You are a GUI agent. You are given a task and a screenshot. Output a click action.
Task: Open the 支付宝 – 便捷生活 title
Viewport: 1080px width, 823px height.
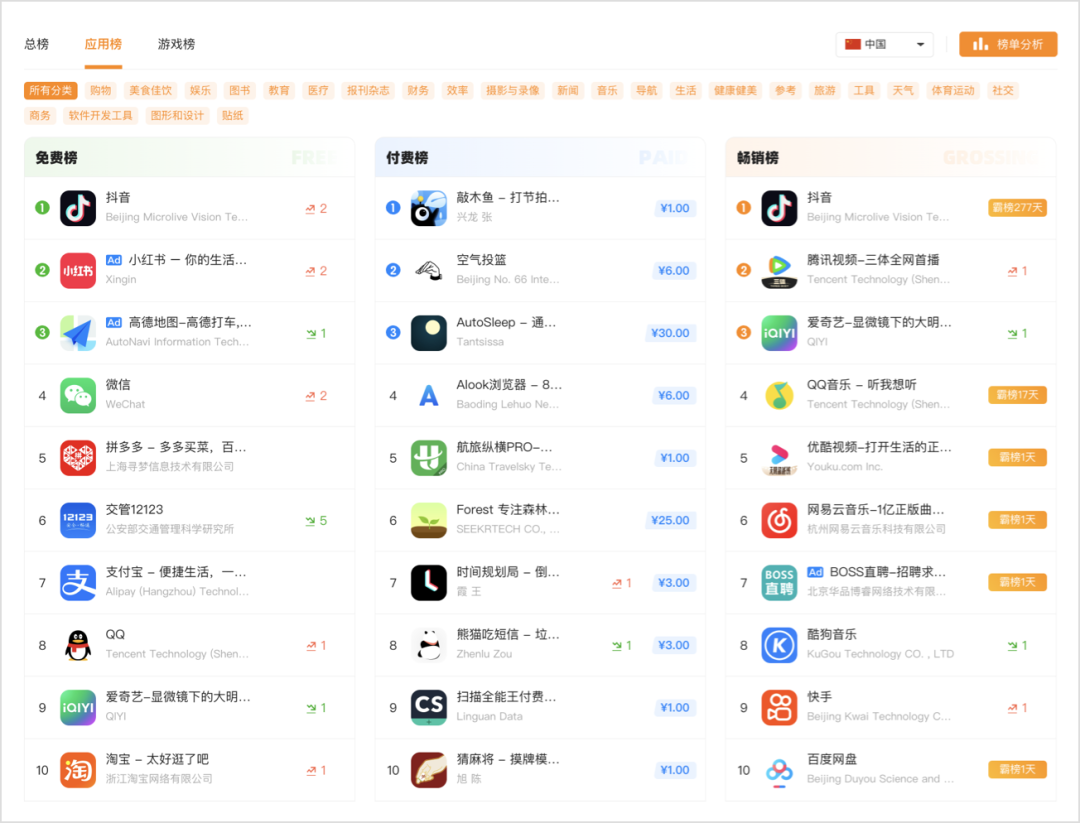(x=176, y=572)
